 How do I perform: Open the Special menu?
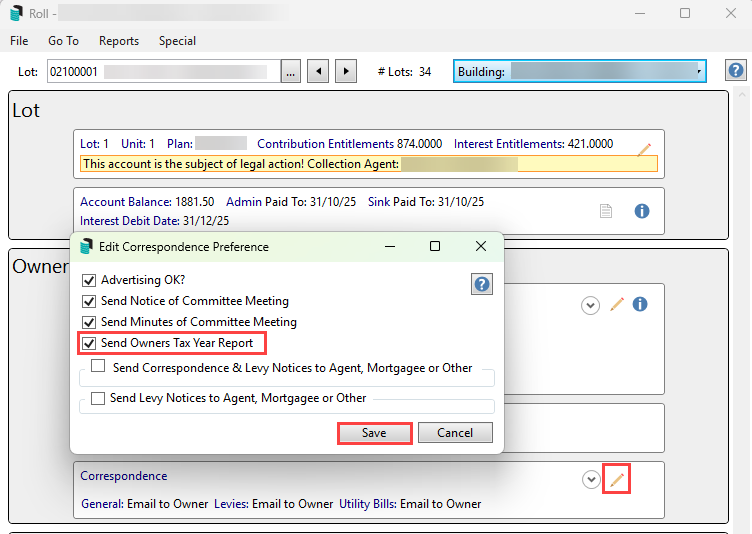[x=177, y=41]
